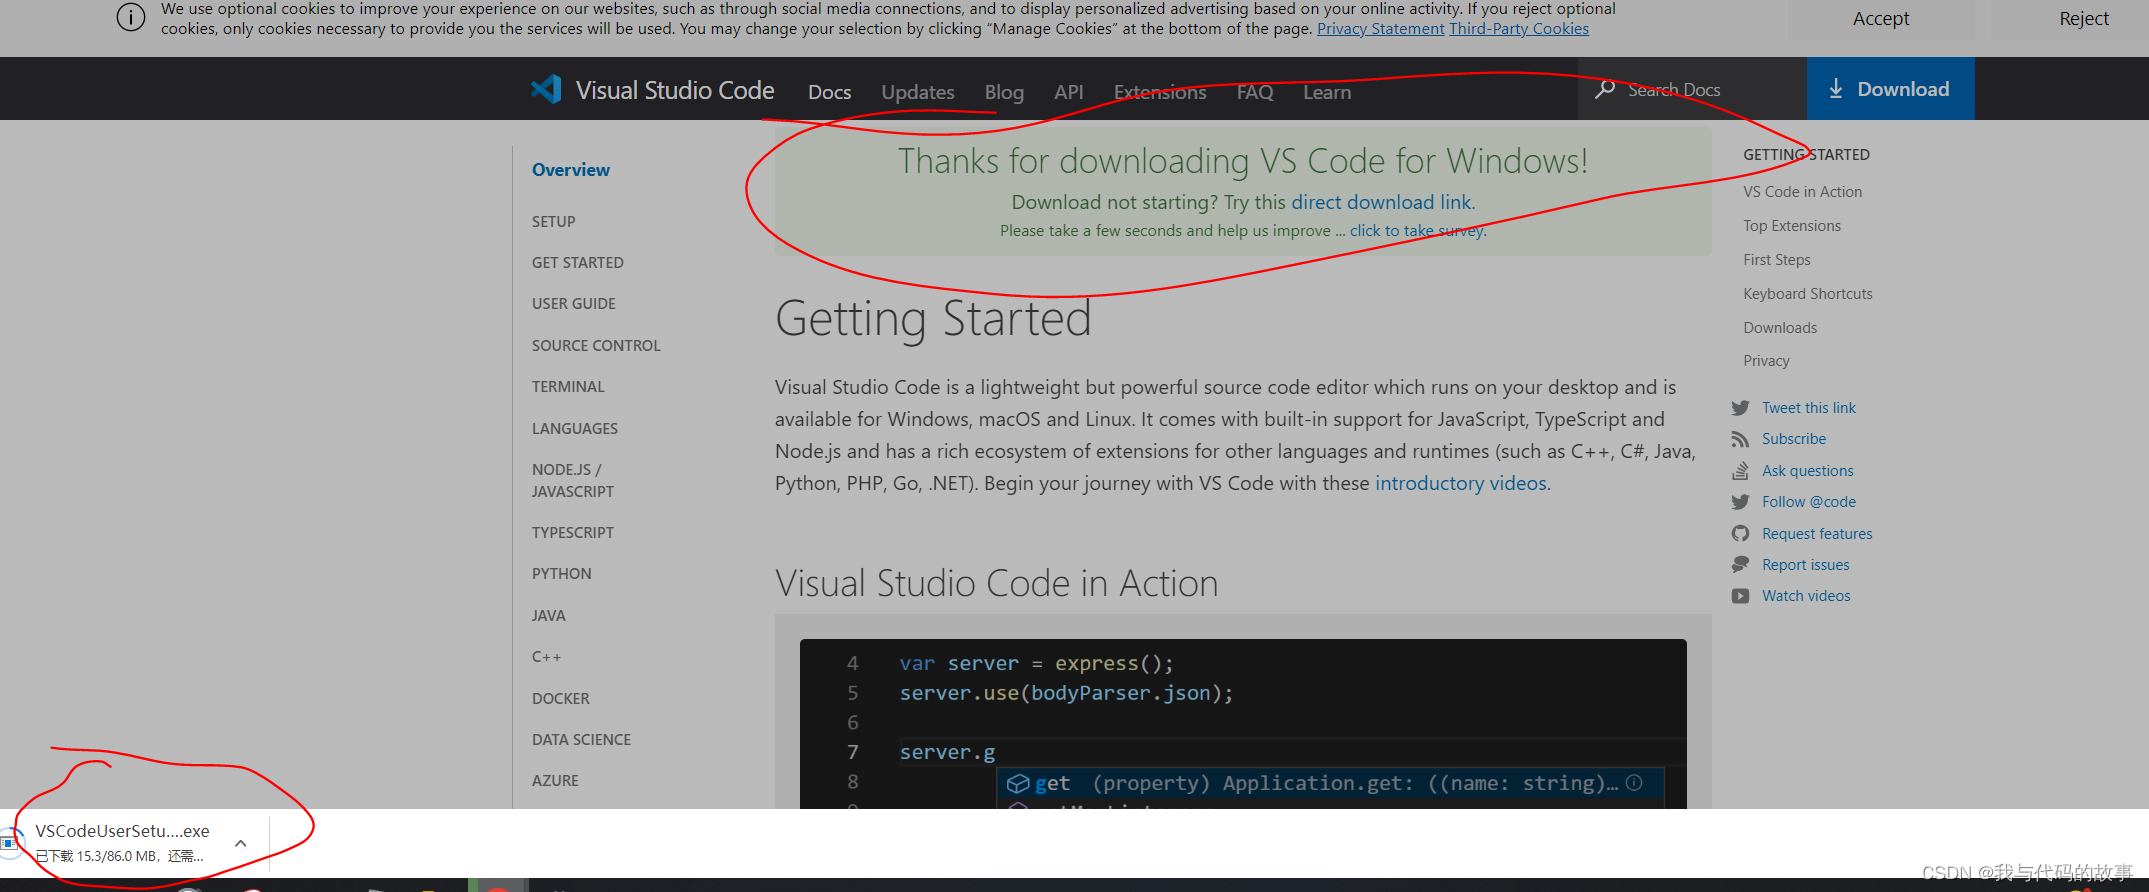Viewport: 2149px width, 892px height.
Task: Click the RSS icon beside Subscribe
Action: (1741, 439)
